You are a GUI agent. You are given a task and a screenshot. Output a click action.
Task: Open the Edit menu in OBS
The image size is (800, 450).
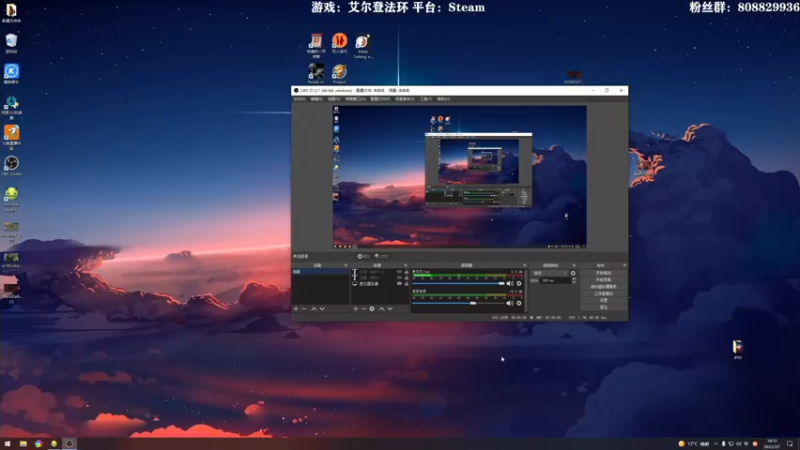[317, 99]
